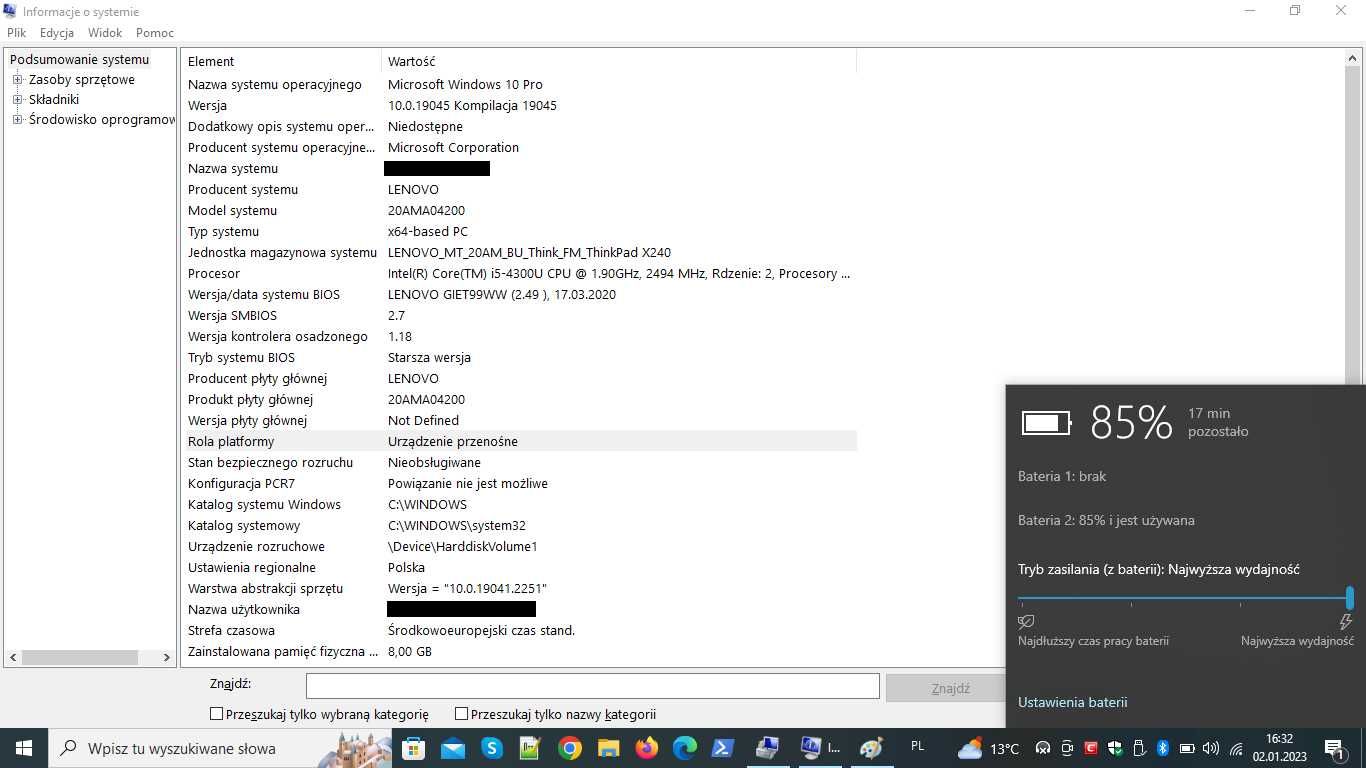Click the taskbar clock showing 16:32
The height and width of the screenshot is (768, 1366).
1279,748
